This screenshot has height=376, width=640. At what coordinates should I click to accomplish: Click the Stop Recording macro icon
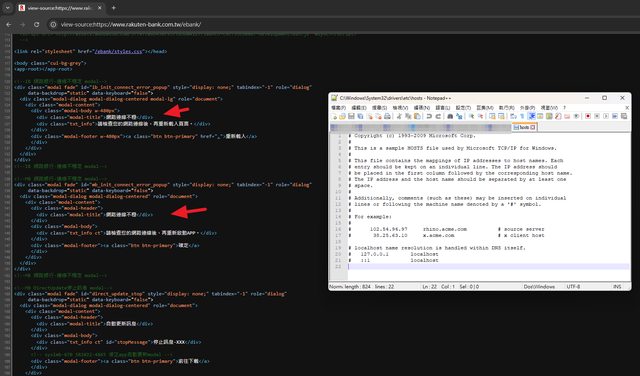(x=597, y=116)
